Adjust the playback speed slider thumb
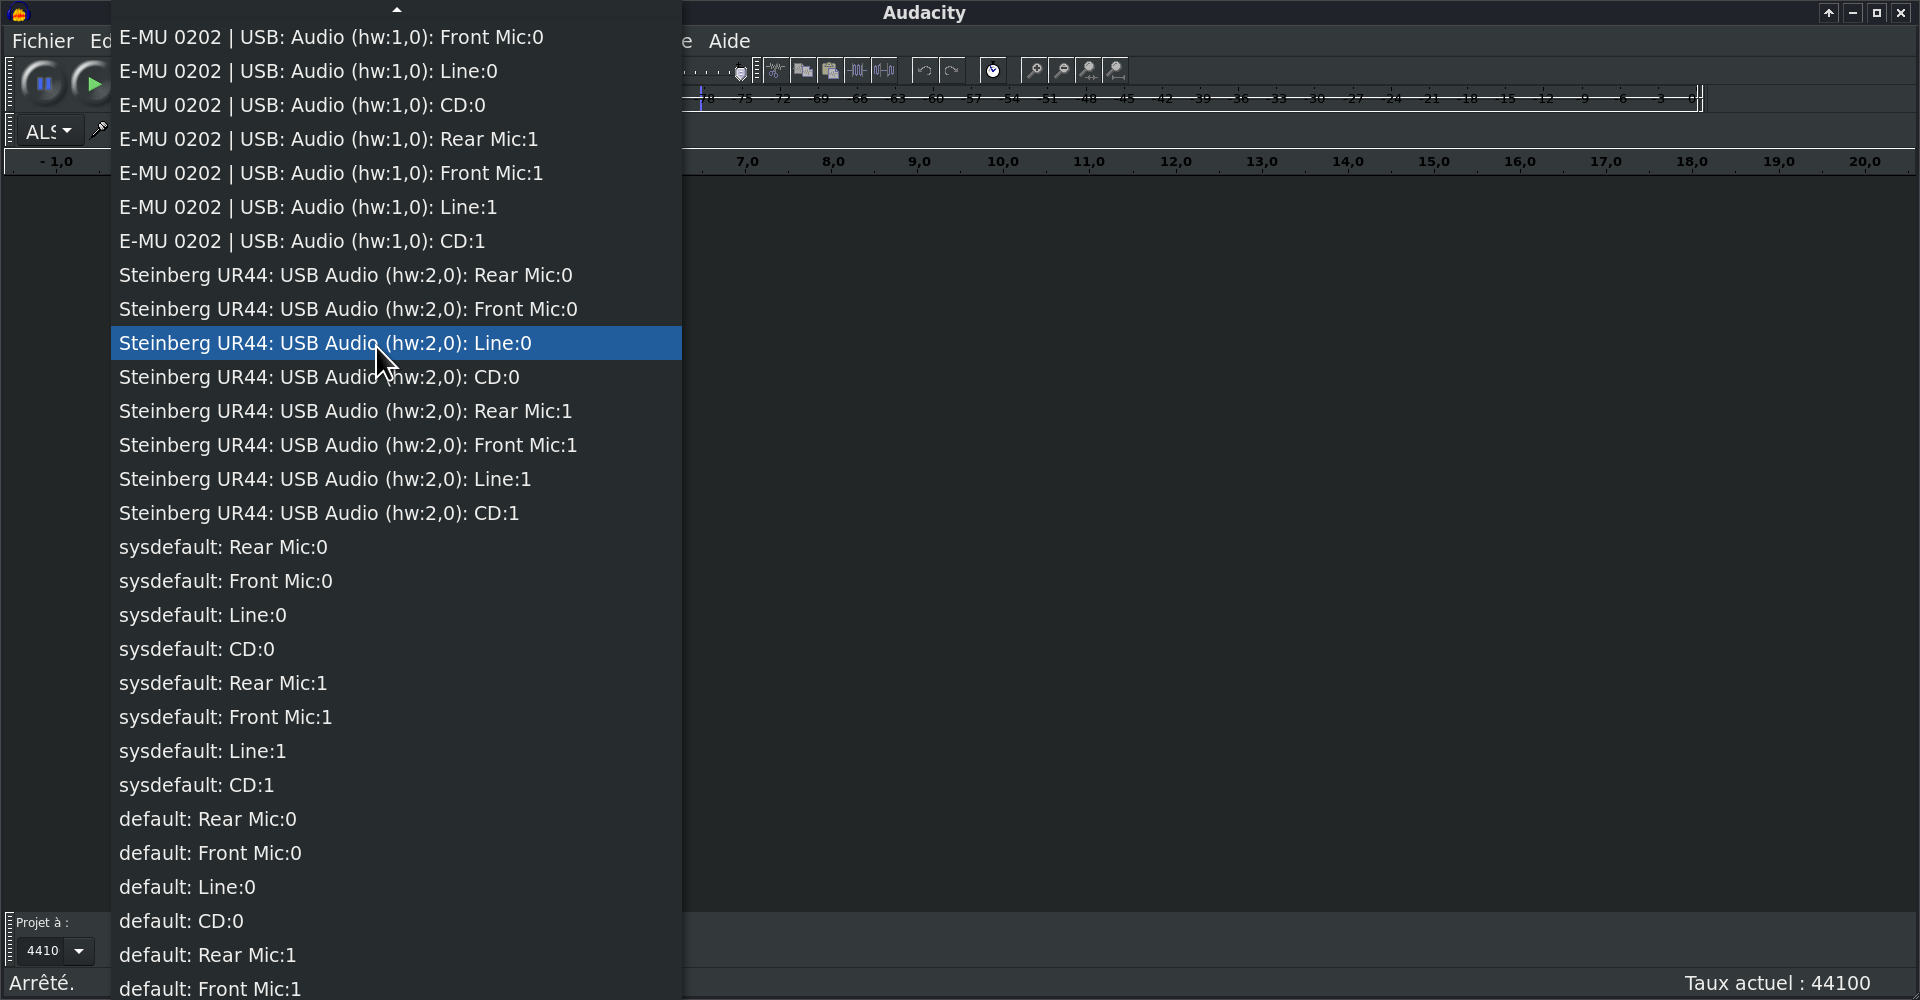This screenshot has height=1000, width=1920. [740, 73]
